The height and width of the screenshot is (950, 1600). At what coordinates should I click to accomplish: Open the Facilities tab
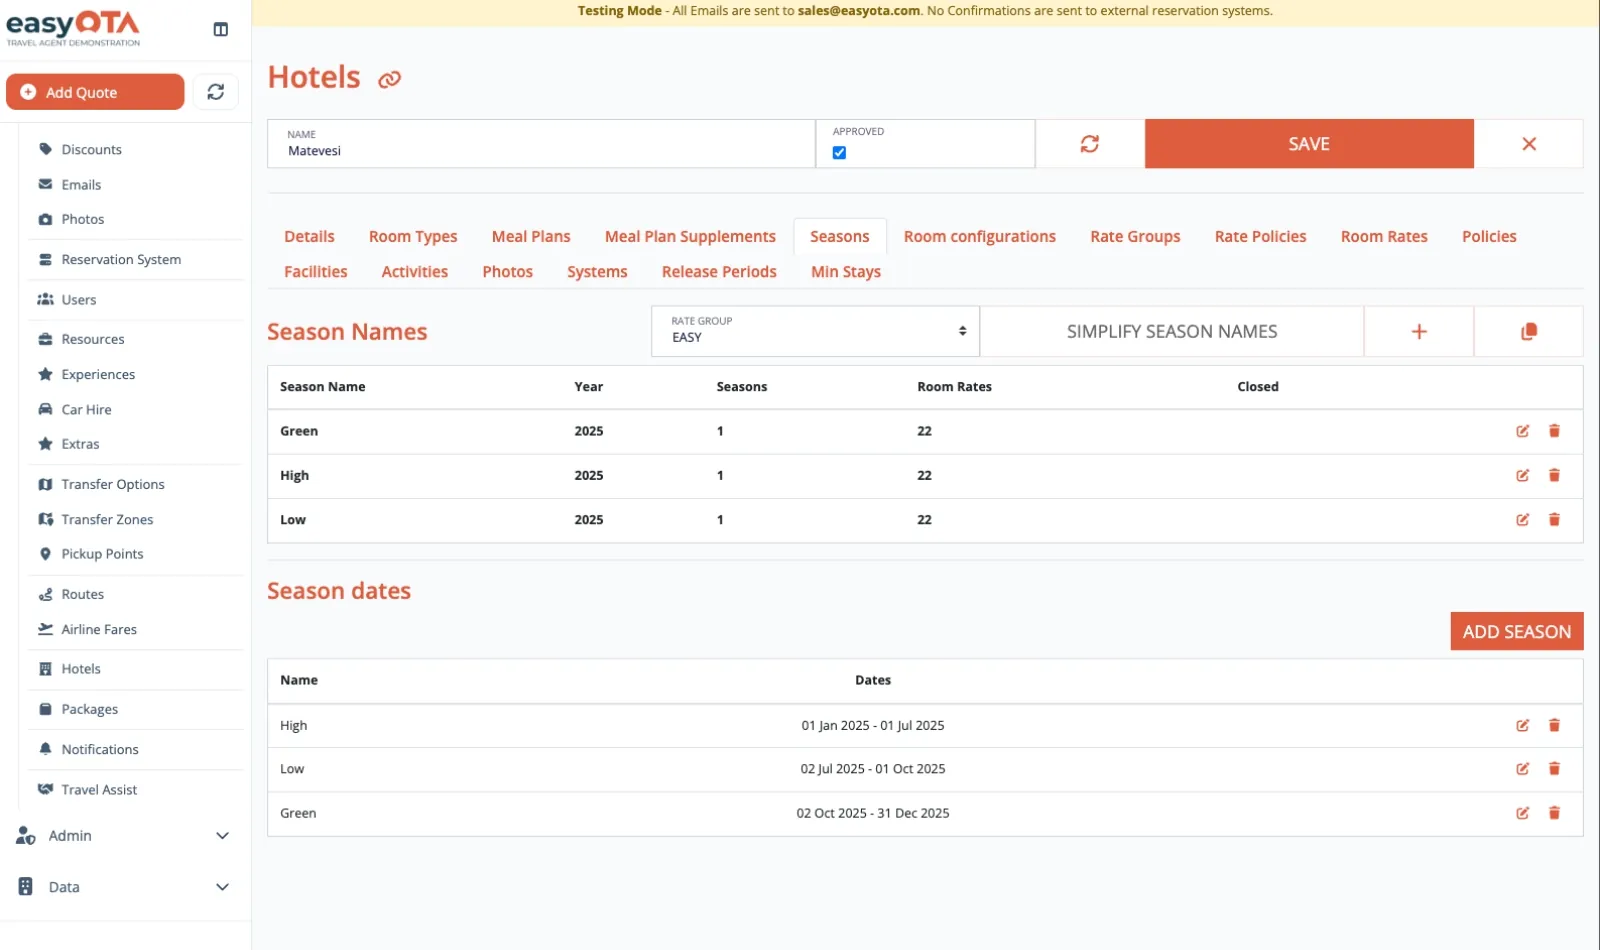(316, 271)
